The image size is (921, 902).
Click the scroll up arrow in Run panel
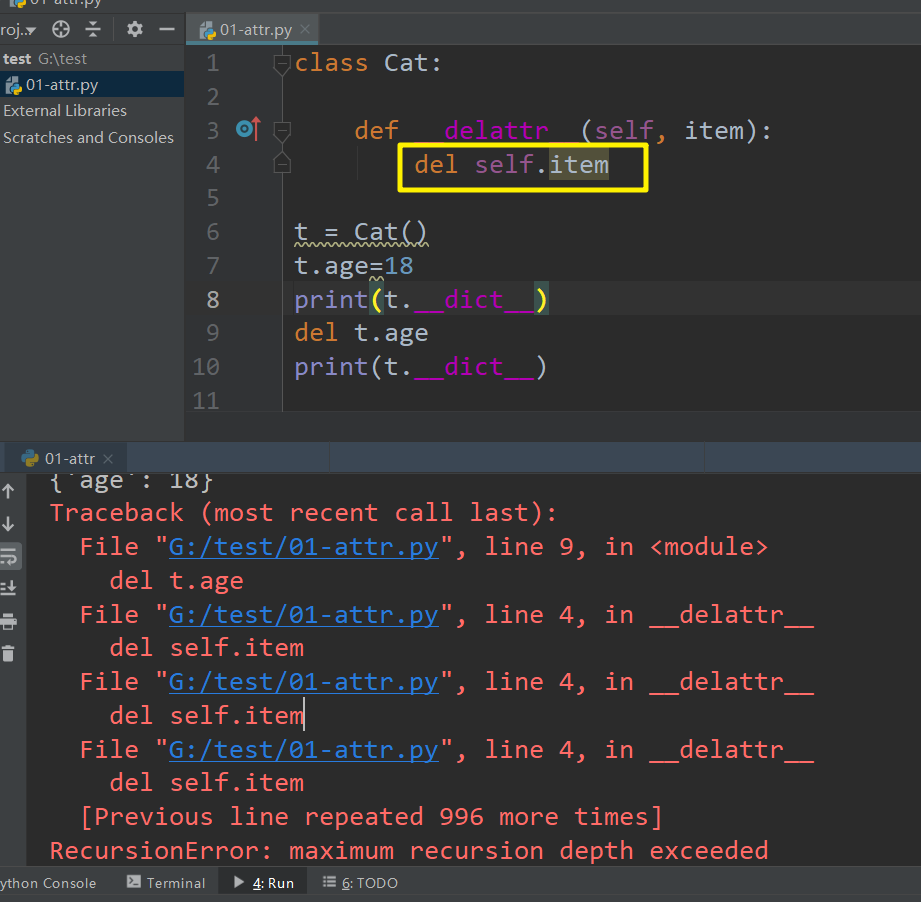(8, 491)
